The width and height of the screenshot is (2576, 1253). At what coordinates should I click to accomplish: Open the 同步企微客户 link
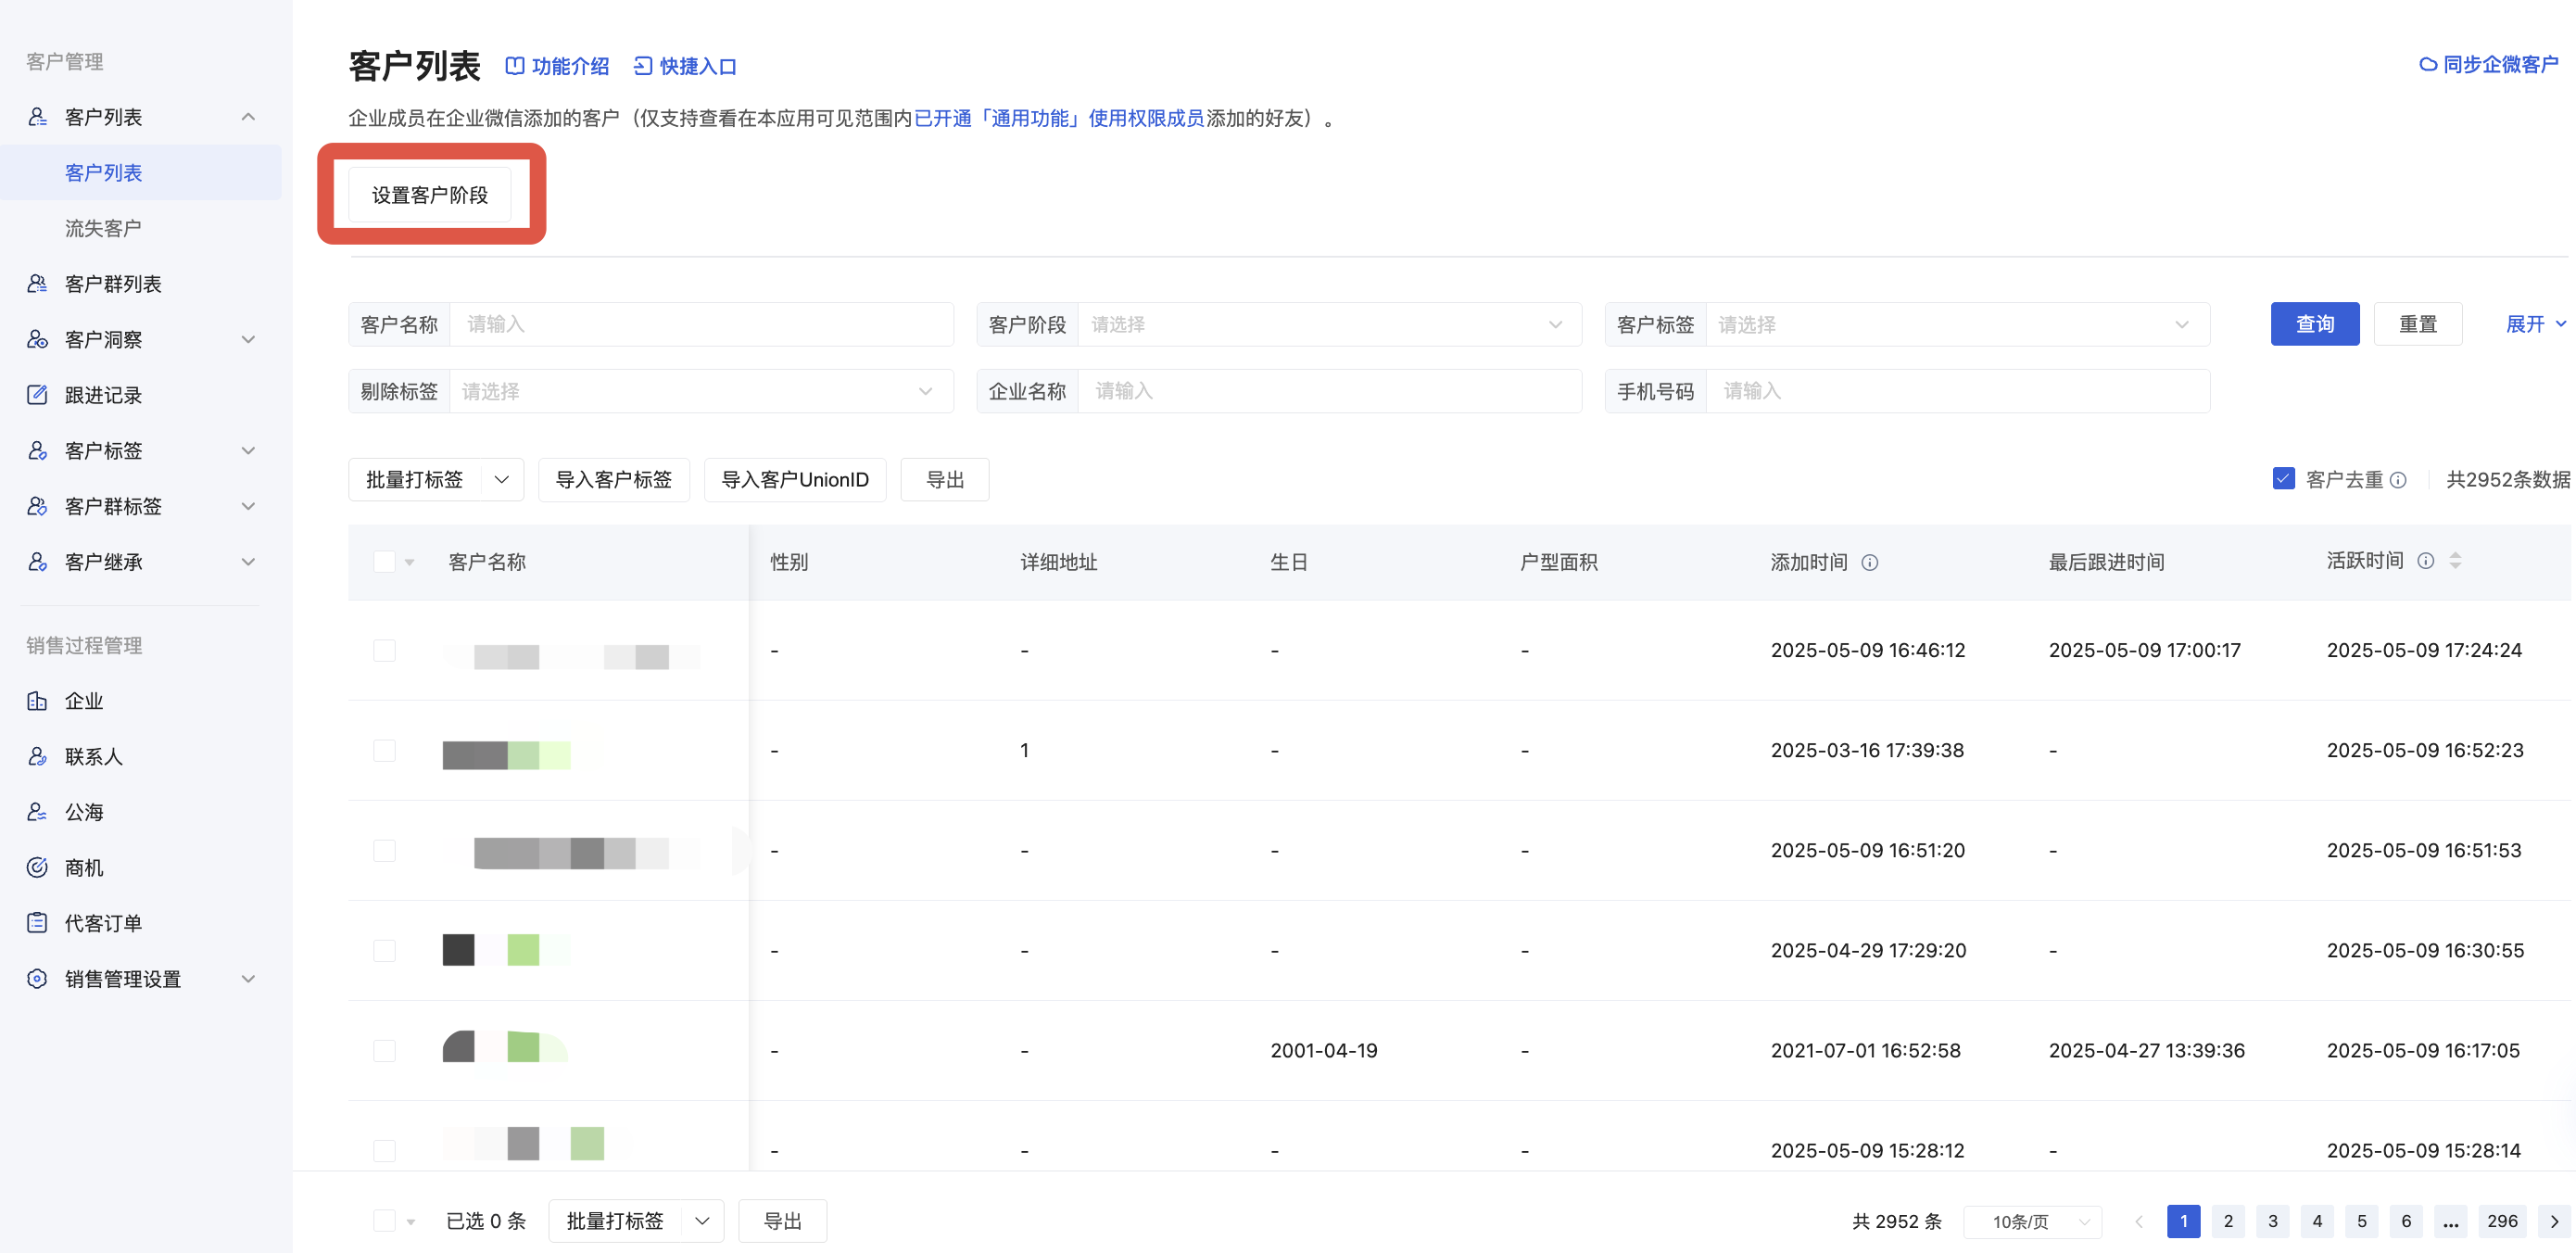(x=2489, y=65)
